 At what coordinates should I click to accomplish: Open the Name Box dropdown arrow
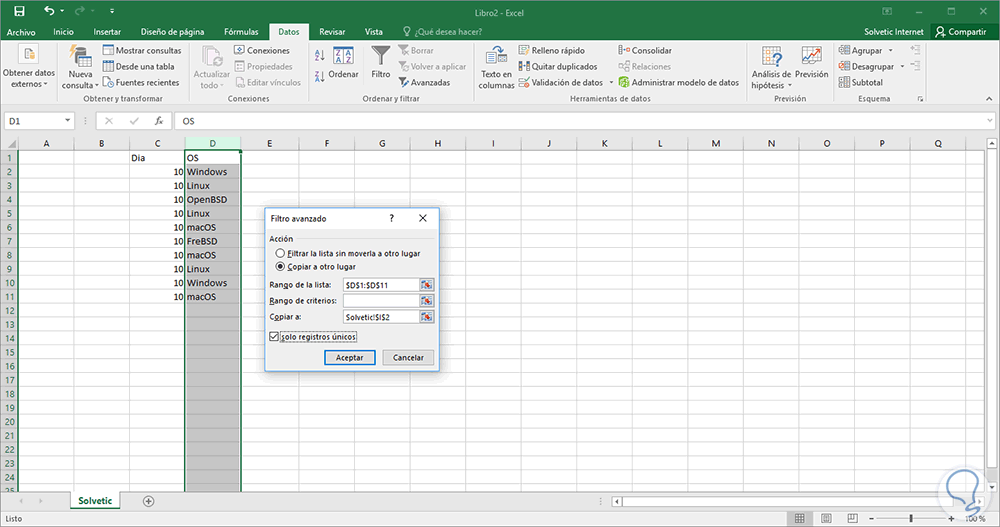click(68, 121)
